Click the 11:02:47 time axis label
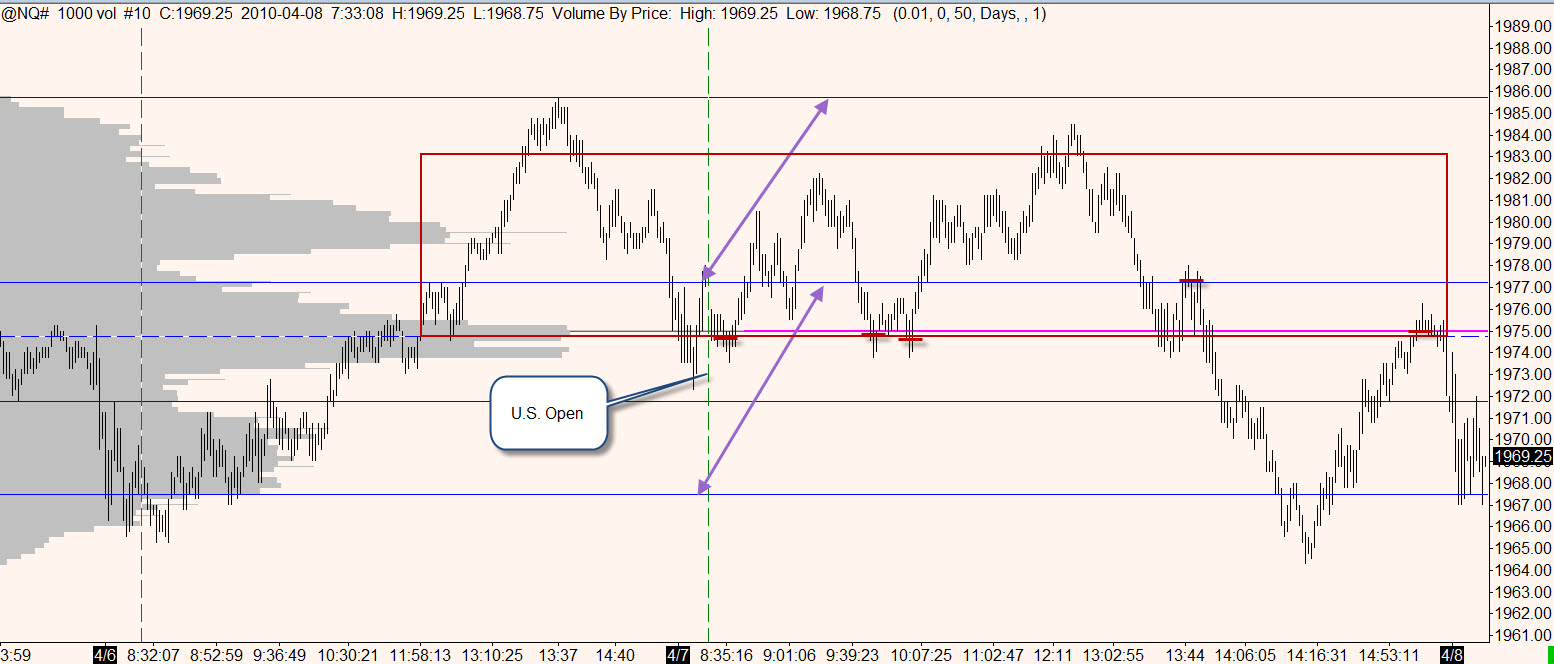The height and width of the screenshot is (664, 1554). pyautogui.click(x=992, y=656)
